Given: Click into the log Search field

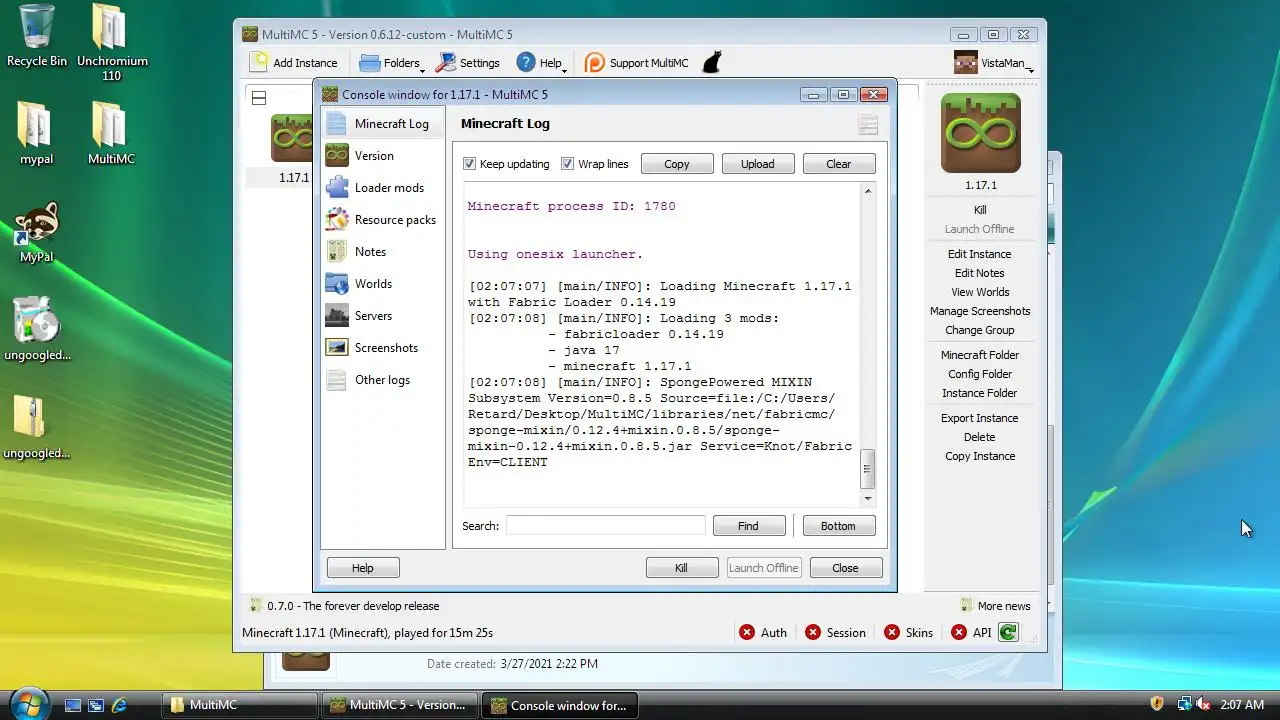Looking at the screenshot, I should (606, 526).
